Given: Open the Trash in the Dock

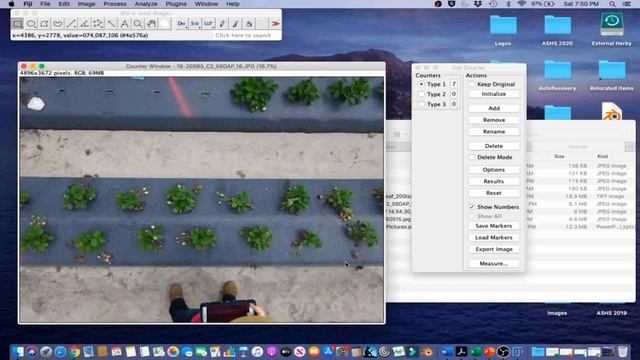Looking at the screenshot, I should click(x=622, y=351).
